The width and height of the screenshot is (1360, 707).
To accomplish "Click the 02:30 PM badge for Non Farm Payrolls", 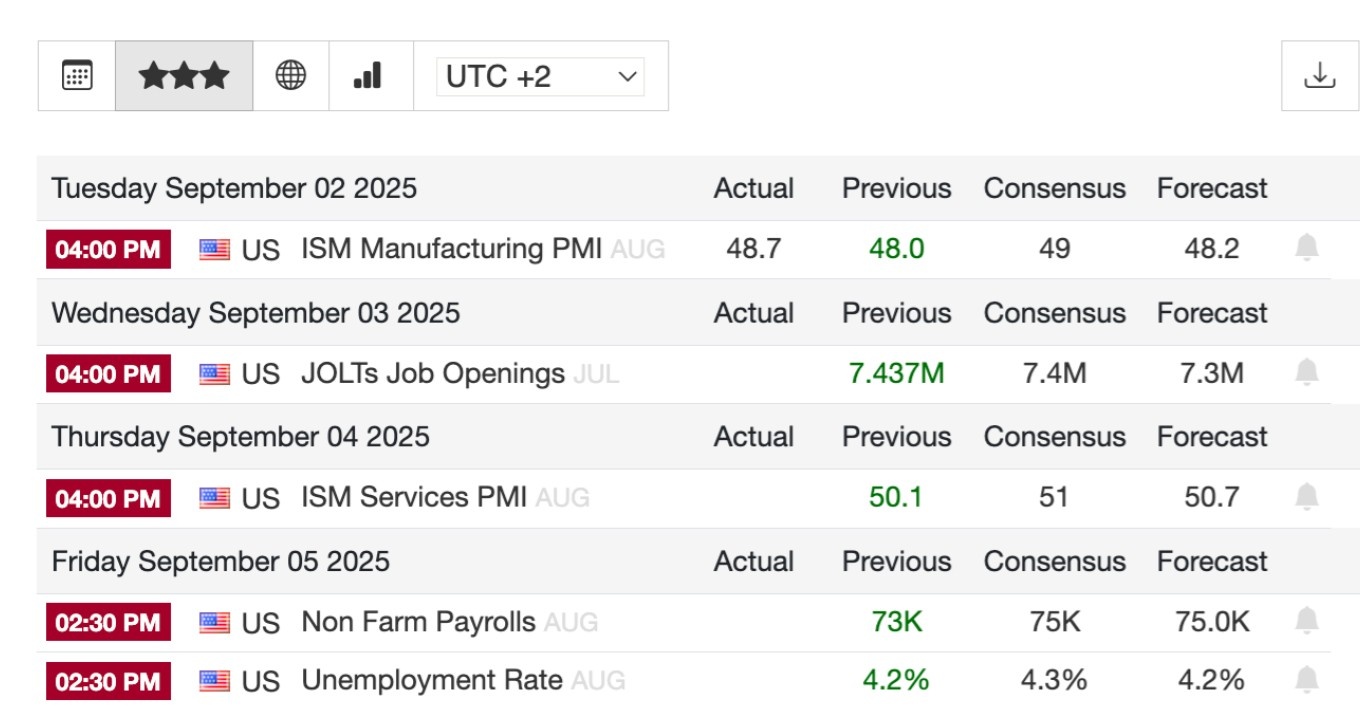I will click(108, 623).
